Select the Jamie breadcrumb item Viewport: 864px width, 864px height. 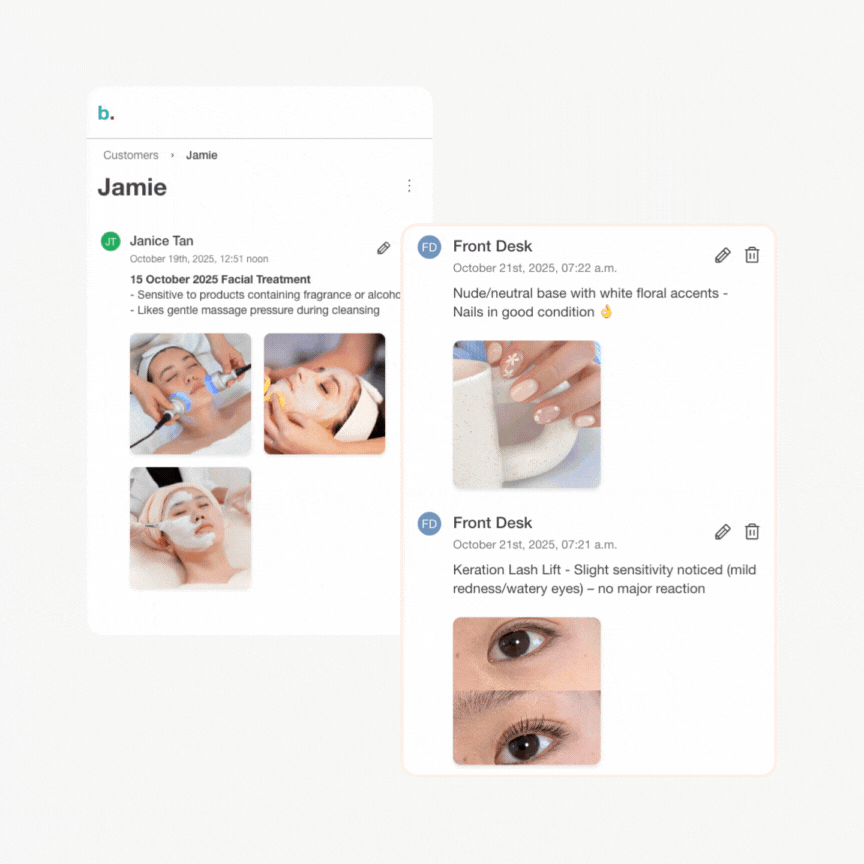tap(202, 155)
